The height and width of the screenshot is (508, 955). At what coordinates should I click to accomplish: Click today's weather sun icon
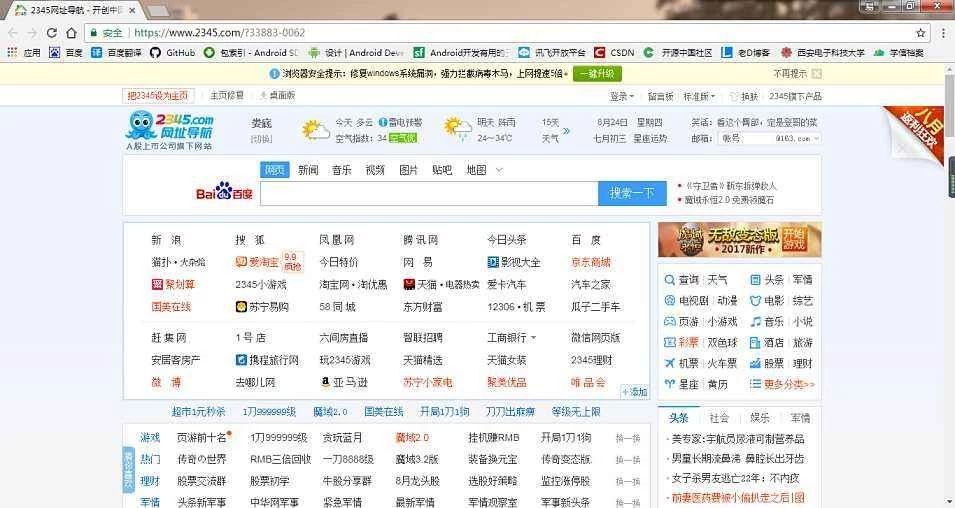(x=315, y=130)
